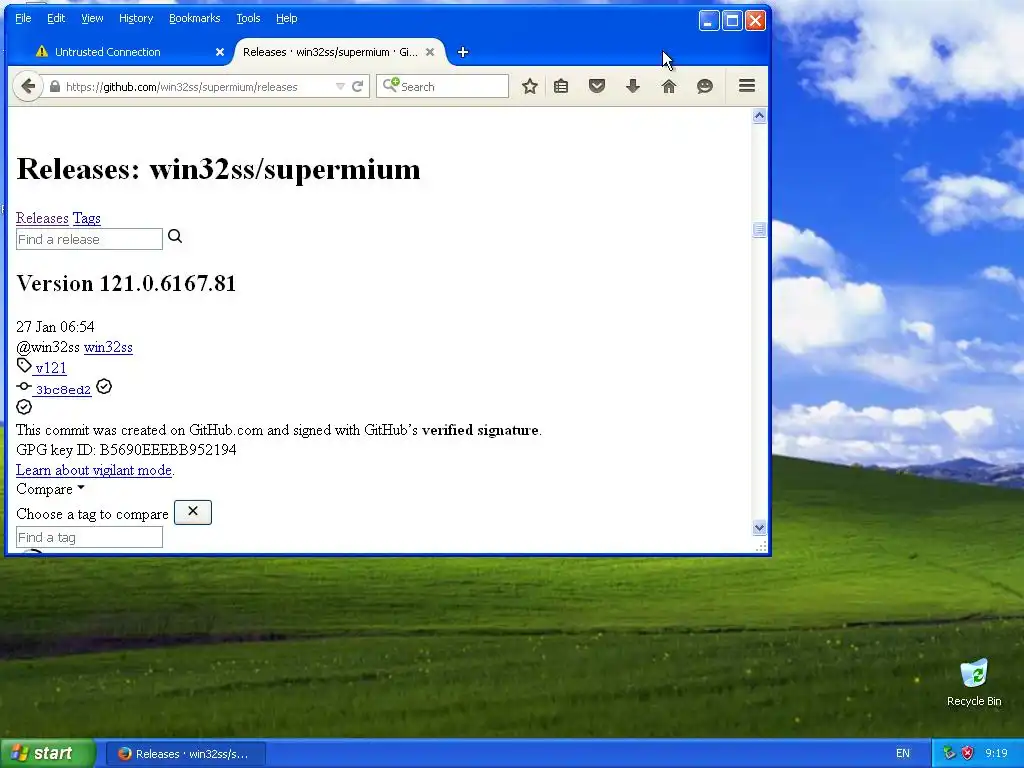Click the tag icon next to v121

point(24,366)
